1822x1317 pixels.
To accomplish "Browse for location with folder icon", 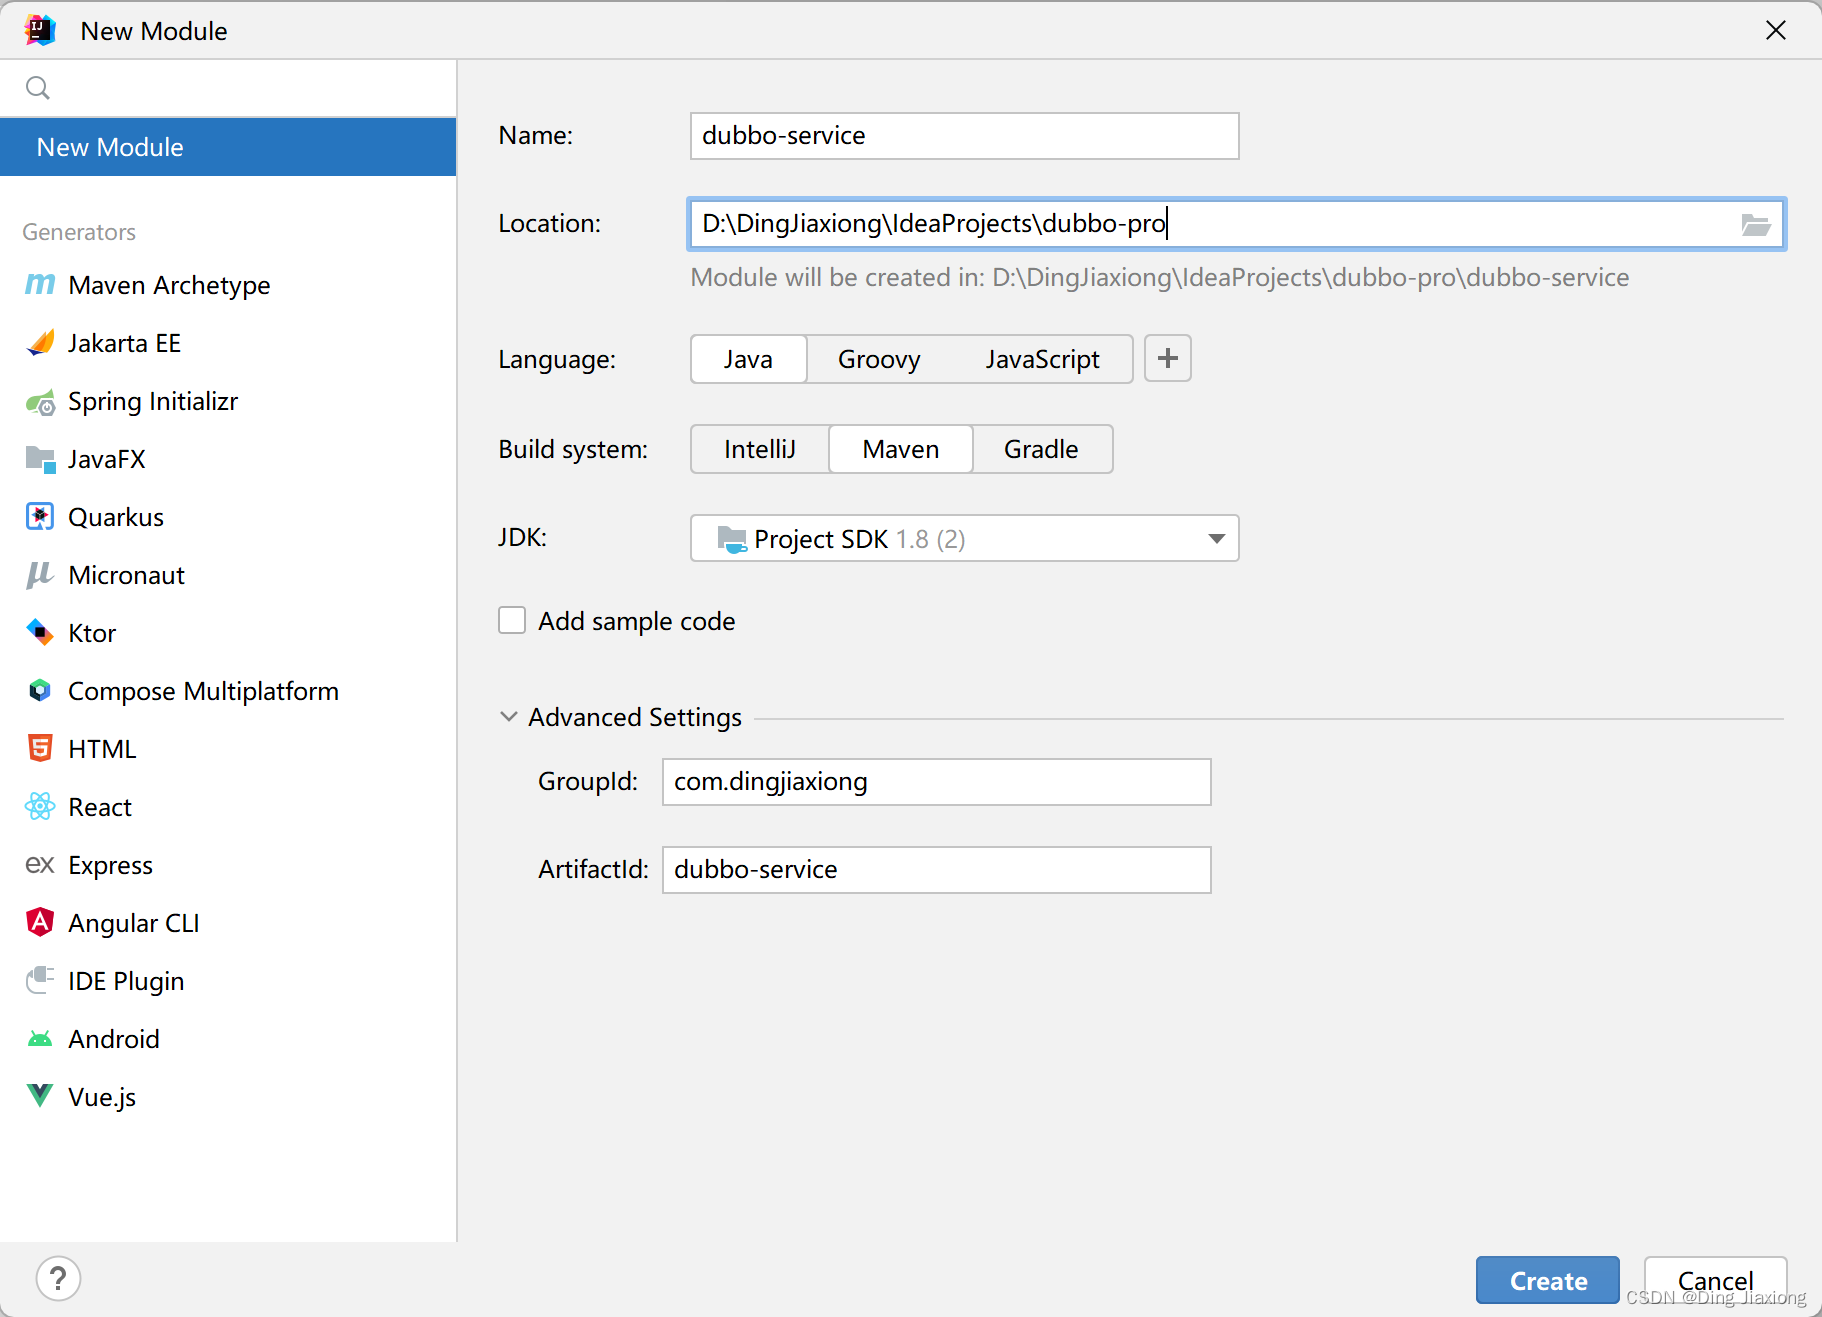I will [x=1756, y=224].
